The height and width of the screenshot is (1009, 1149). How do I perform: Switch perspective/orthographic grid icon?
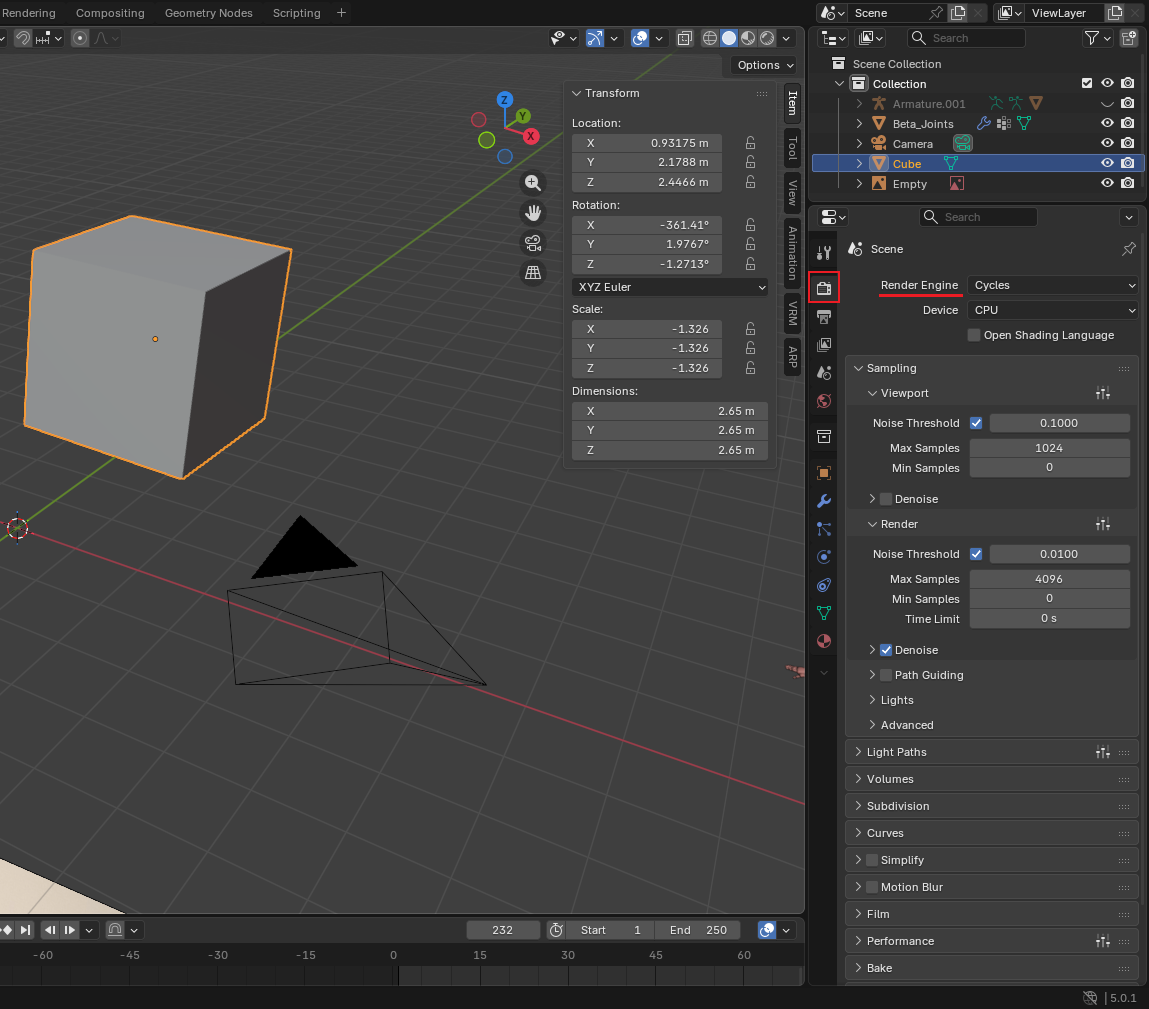tap(533, 273)
